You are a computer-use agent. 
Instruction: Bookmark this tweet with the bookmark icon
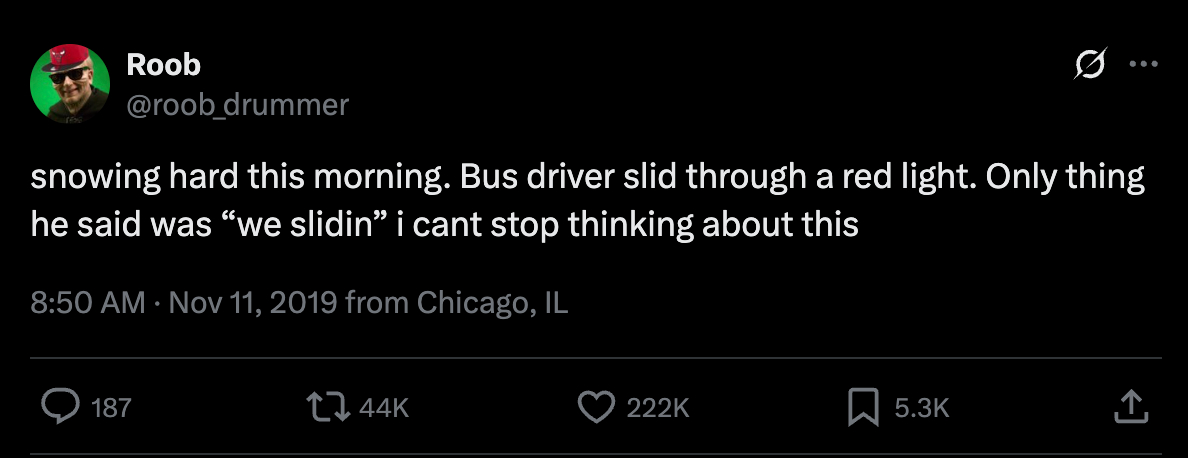pos(861,406)
